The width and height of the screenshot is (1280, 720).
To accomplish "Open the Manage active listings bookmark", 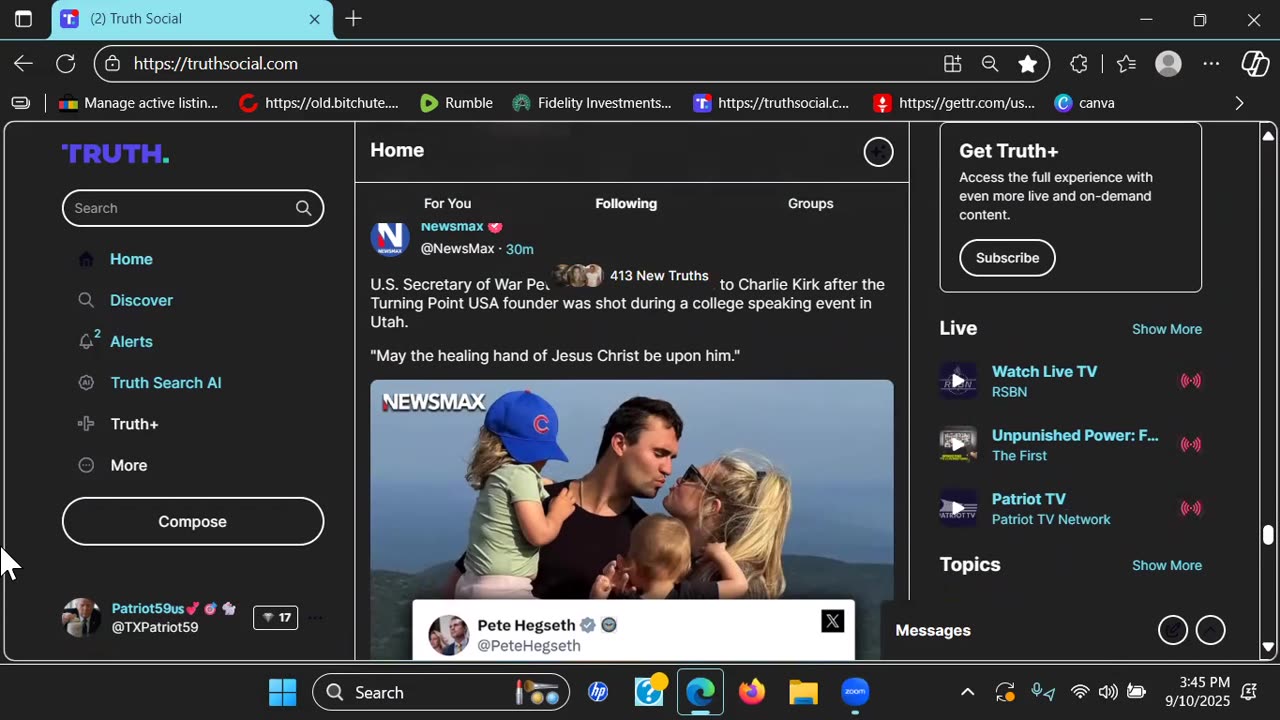I will tap(138, 103).
